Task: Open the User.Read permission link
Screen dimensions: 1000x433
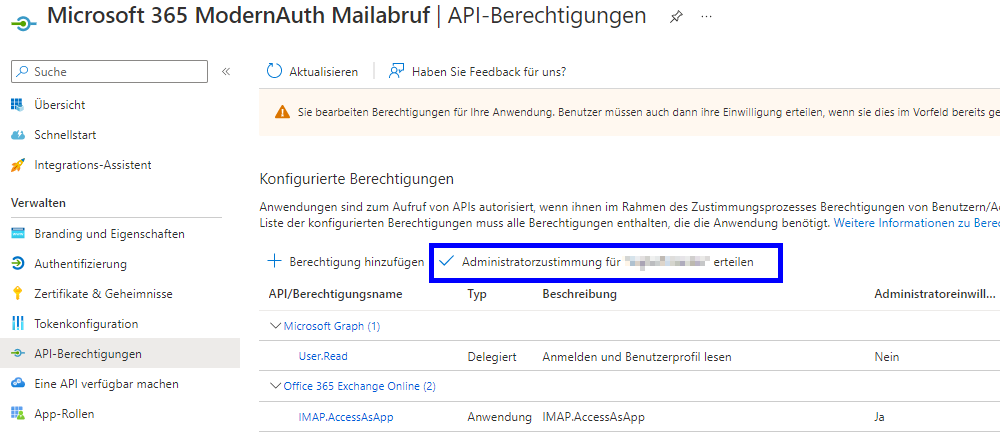Action: point(323,356)
